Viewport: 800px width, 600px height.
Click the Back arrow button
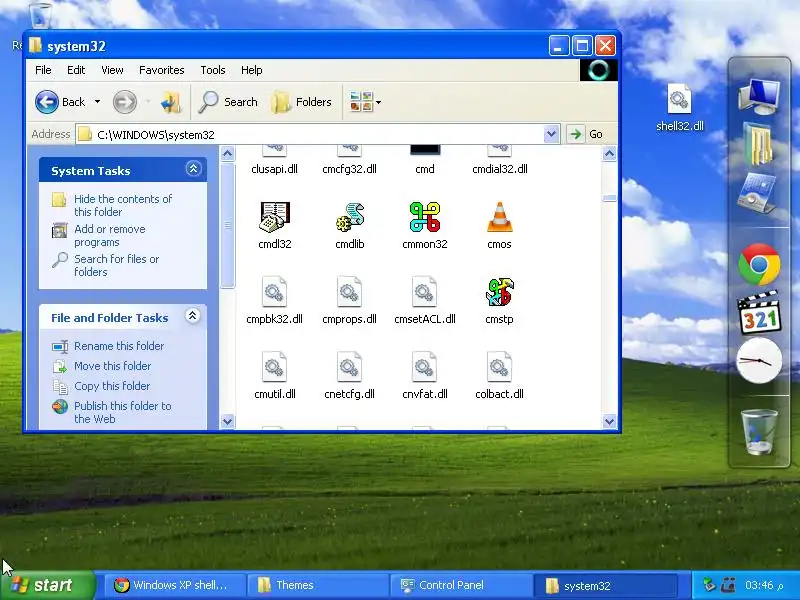pos(46,102)
